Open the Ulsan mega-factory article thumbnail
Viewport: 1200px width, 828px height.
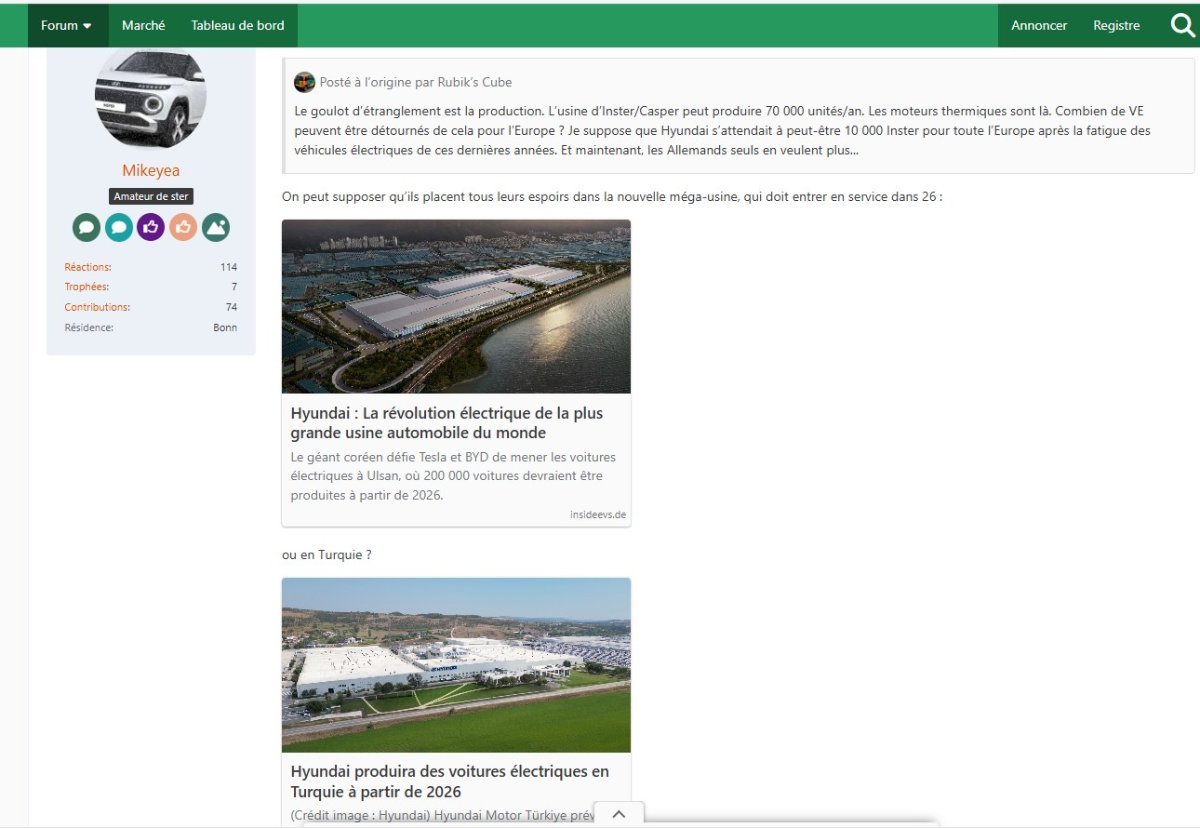point(456,306)
